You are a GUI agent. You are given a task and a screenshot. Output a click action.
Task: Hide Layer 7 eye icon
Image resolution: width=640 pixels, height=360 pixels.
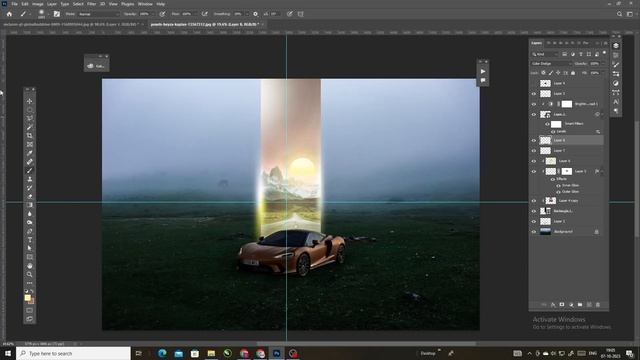(533, 151)
